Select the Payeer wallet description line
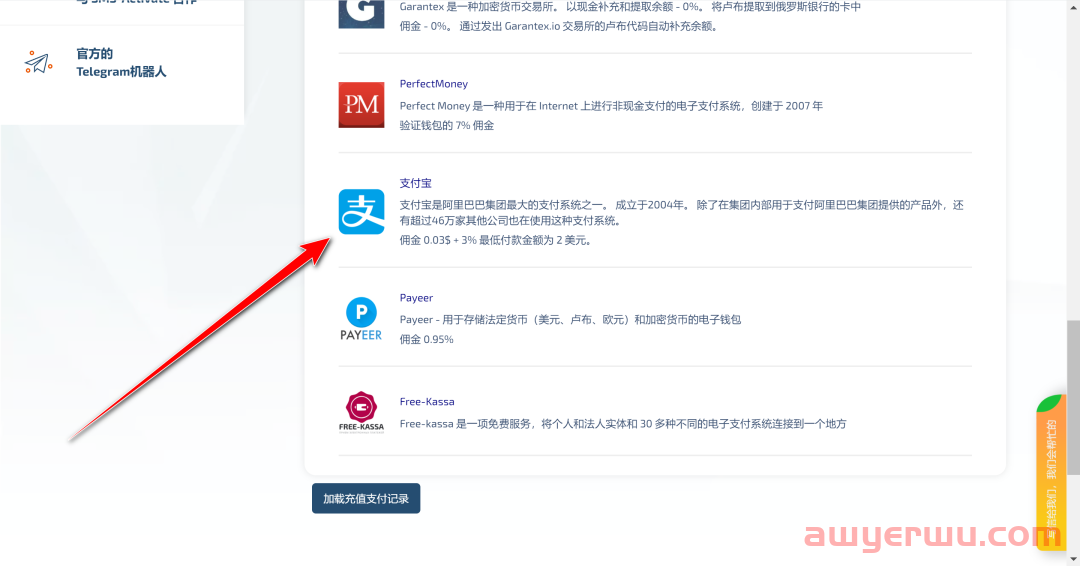The image size is (1080, 566). pos(570,319)
